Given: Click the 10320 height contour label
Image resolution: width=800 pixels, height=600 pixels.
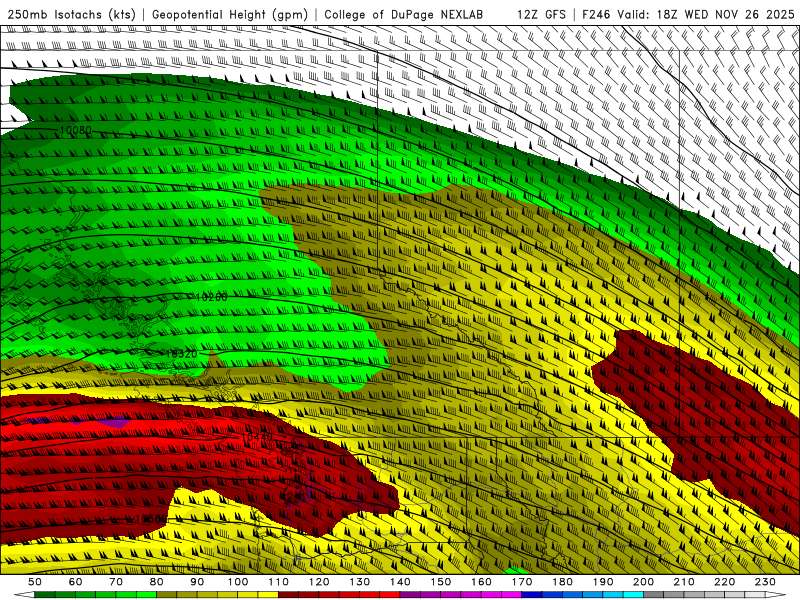Looking at the screenshot, I should tap(181, 354).
